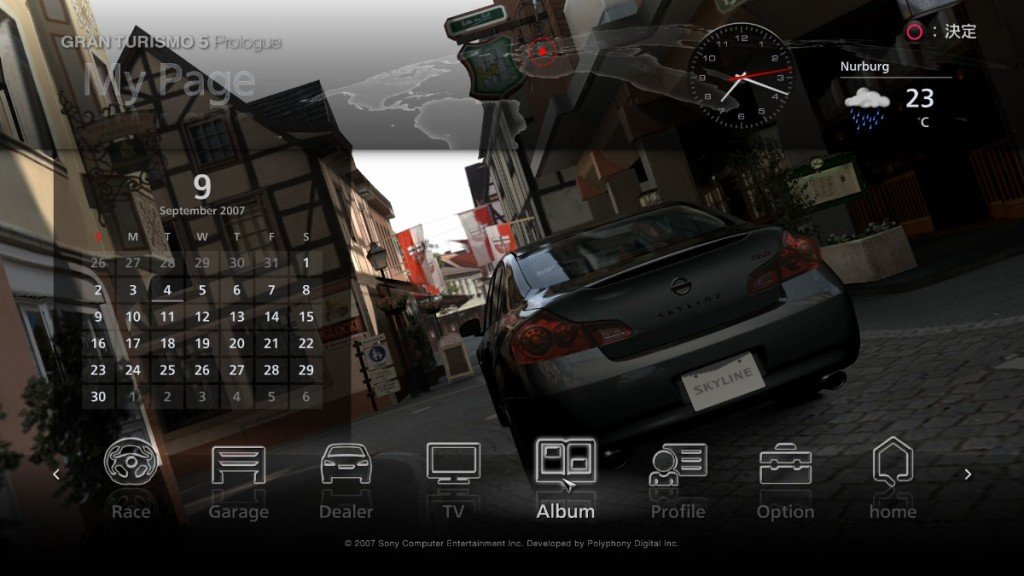Select the Profile icon
This screenshot has height=576, width=1024.
click(x=678, y=465)
